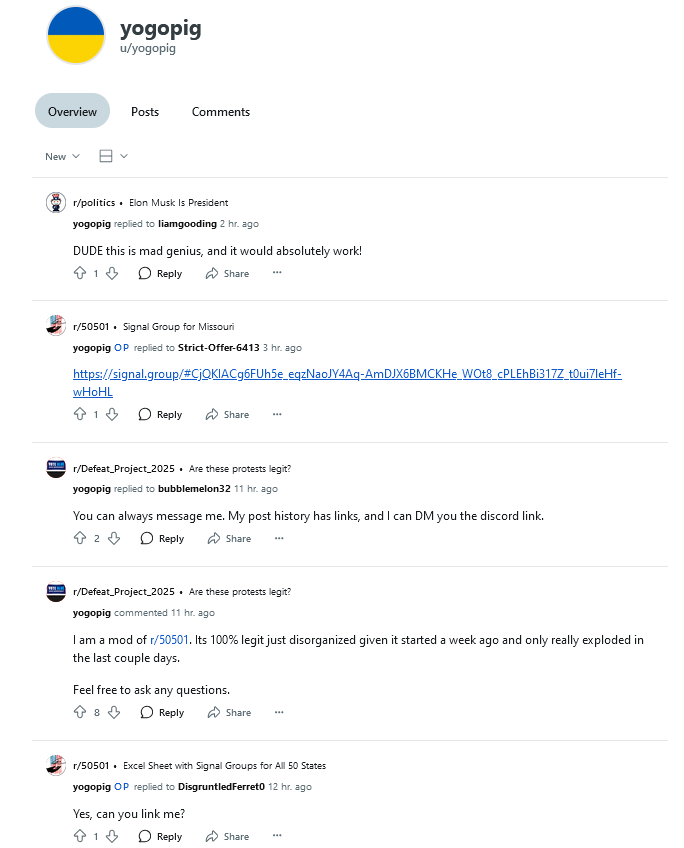Open more options on the liamgooding reply

[x=277, y=273]
